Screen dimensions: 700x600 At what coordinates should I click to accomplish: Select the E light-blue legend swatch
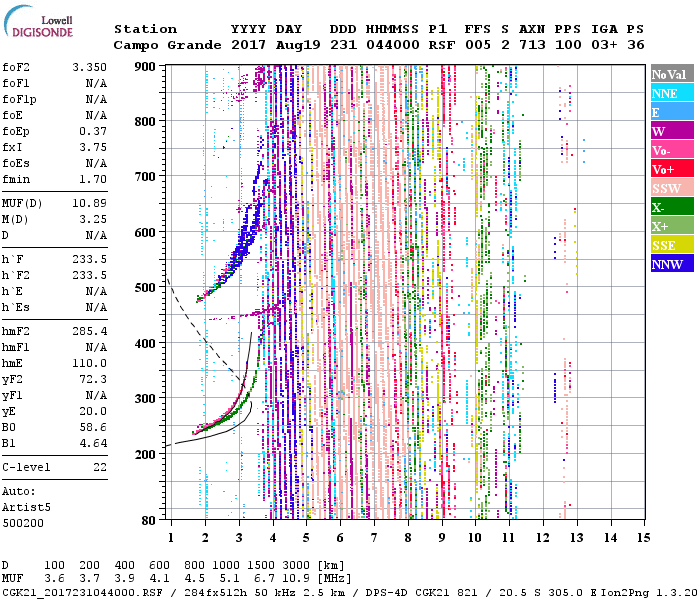[x=672, y=112]
